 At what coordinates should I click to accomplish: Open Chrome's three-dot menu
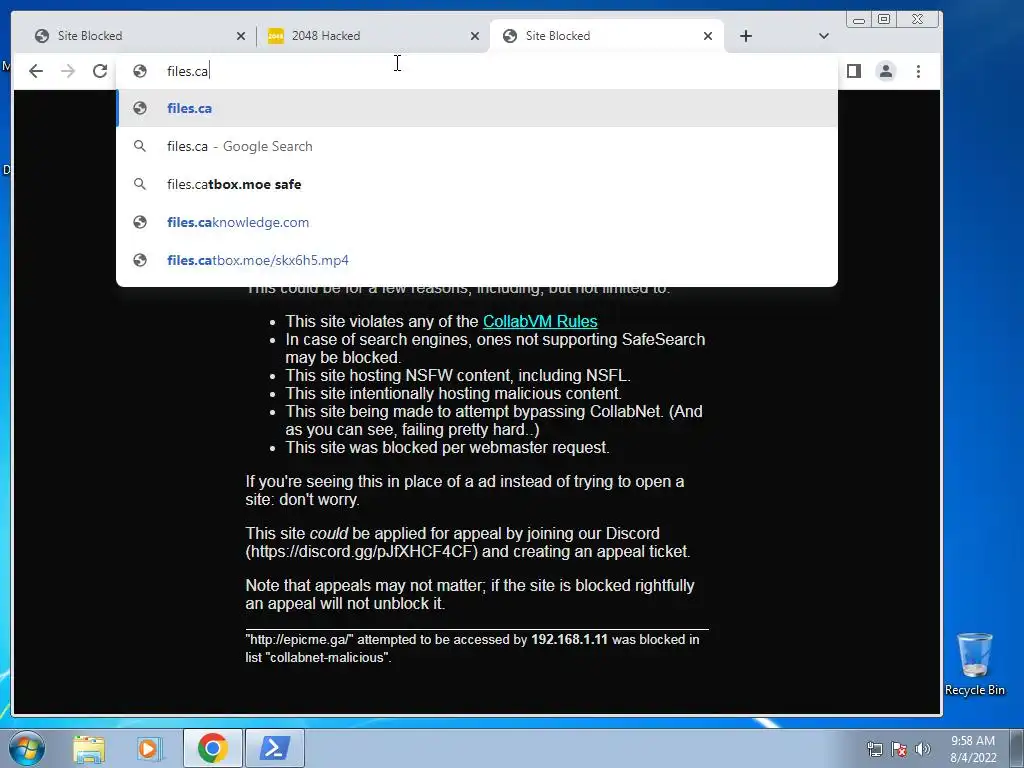(x=918, y=71)
